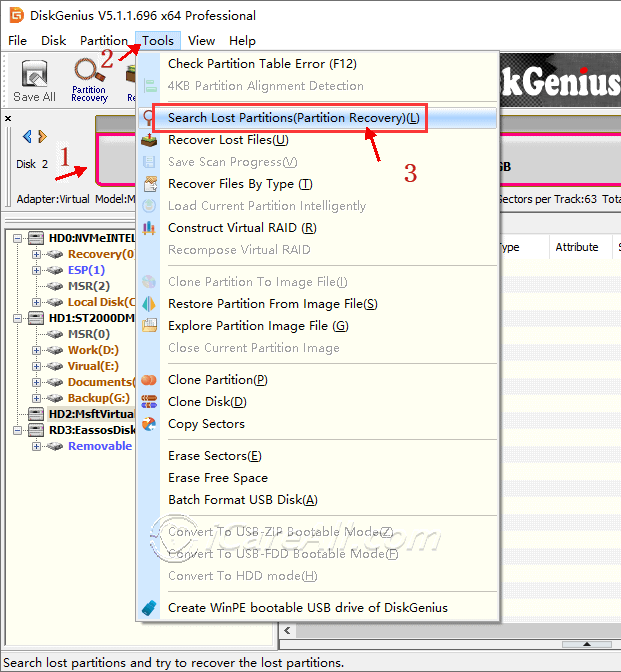Open the File menu

(x=17, y=41)
